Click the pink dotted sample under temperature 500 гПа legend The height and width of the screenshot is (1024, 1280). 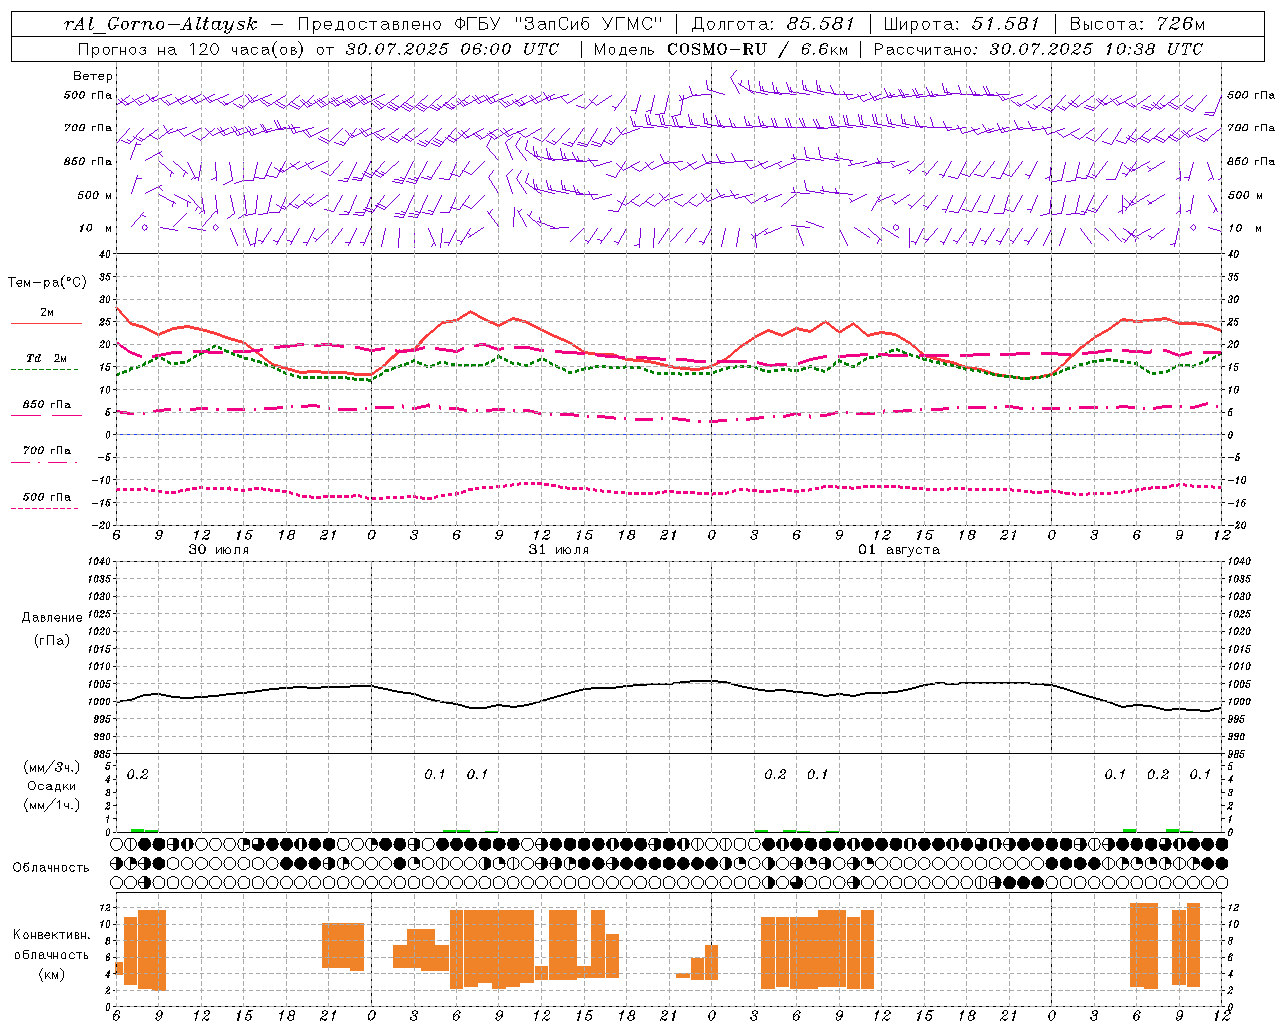(x=44, y=509)
